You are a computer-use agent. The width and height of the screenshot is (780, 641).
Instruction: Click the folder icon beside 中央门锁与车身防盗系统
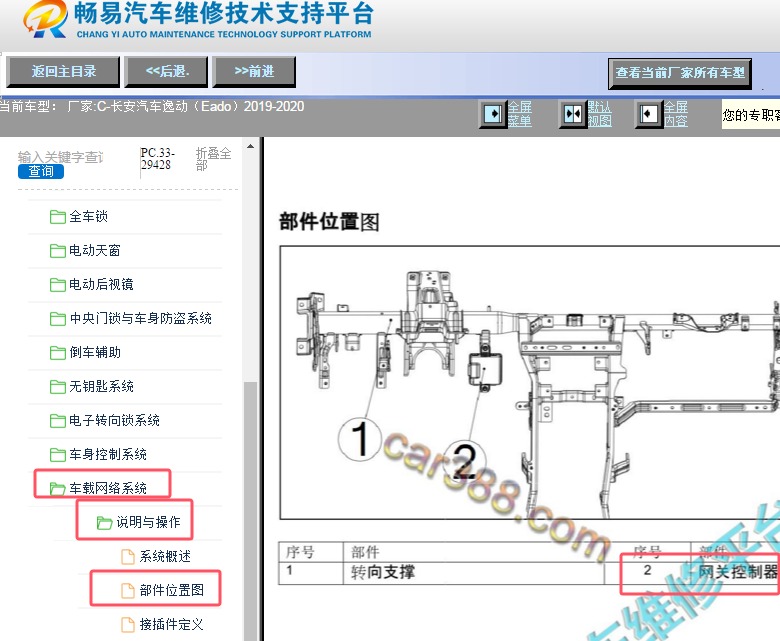point(58,319)
